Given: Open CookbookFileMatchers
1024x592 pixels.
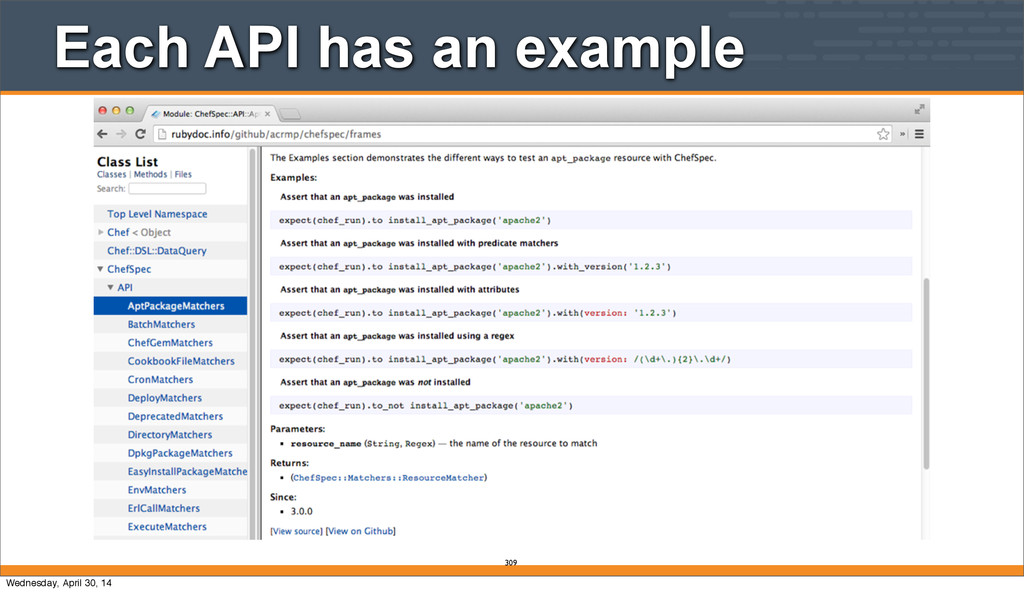Looking at the screenshot, I should point(181,361).
